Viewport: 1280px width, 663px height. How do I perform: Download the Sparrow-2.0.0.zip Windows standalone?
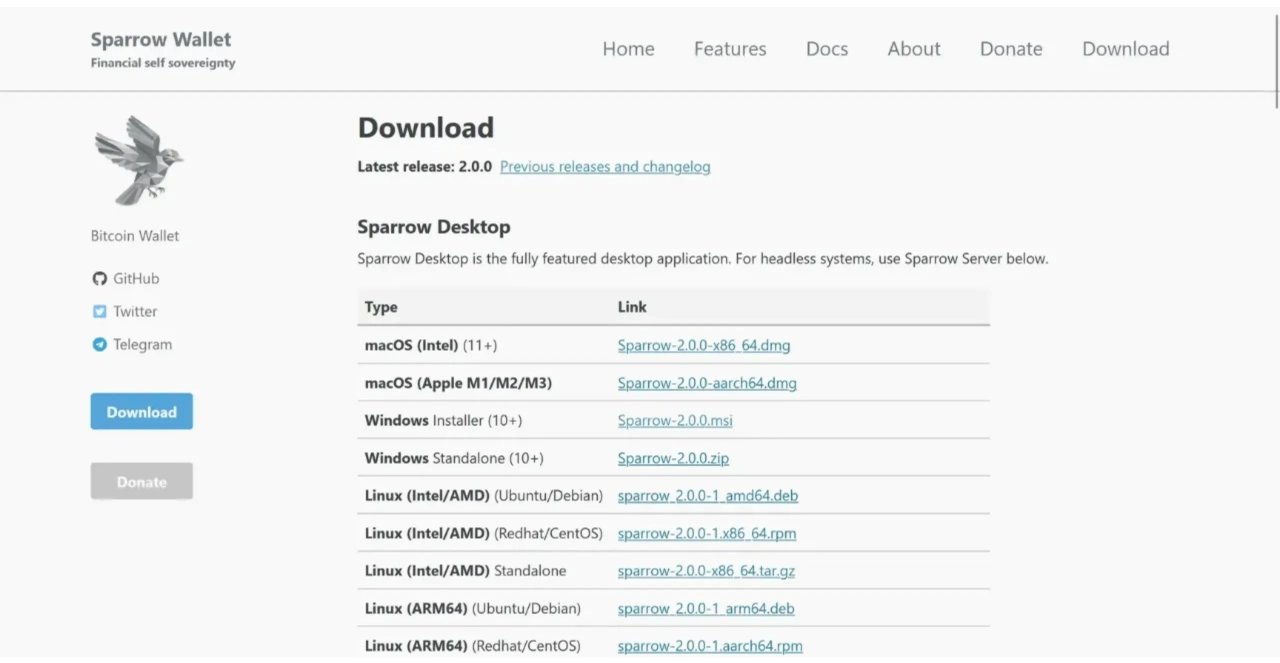[x=673, y=459]
